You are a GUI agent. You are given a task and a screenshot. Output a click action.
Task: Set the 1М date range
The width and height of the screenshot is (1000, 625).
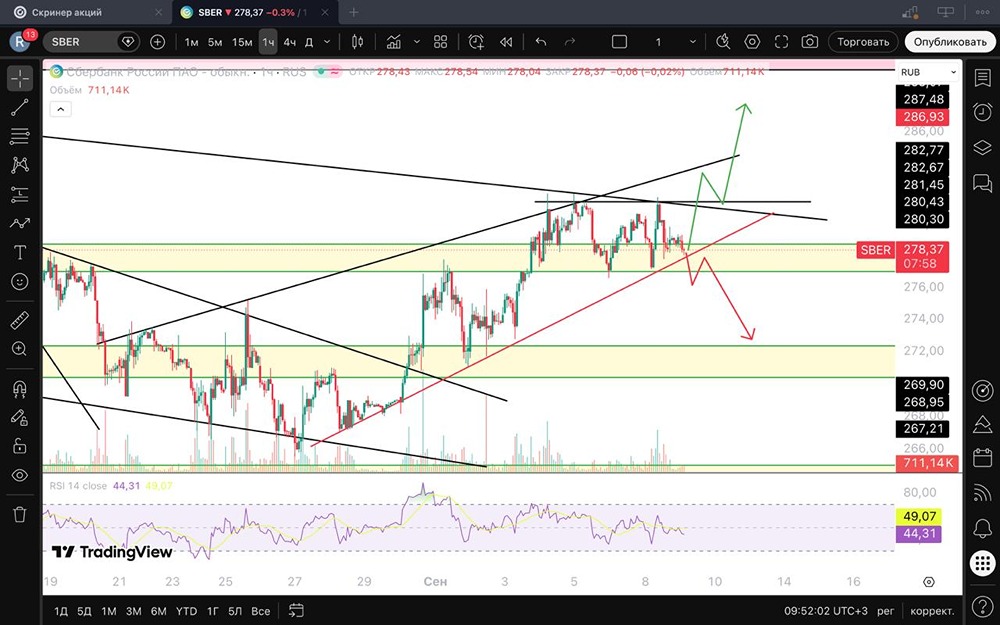(x=109, y=611)
